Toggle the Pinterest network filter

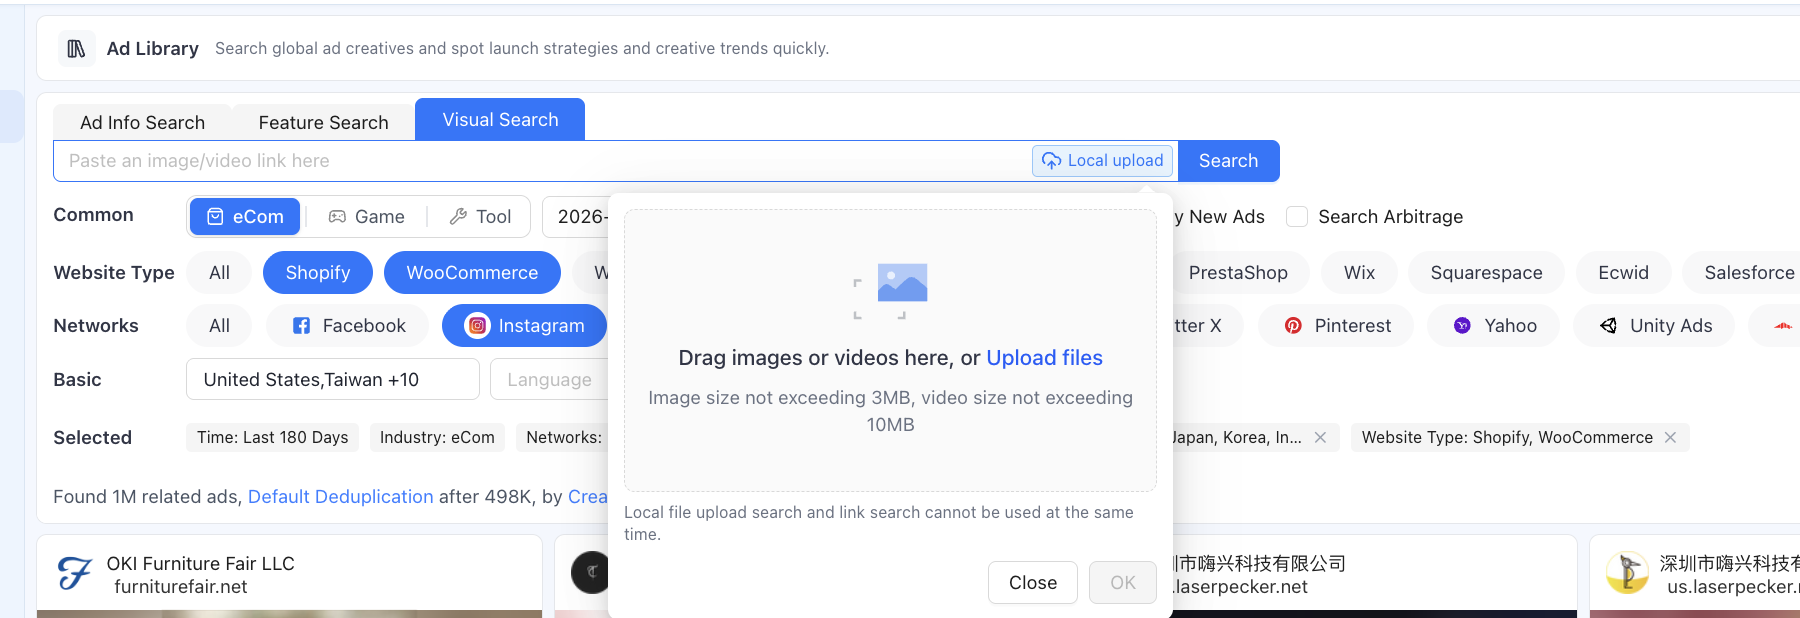click(1337, 326)
